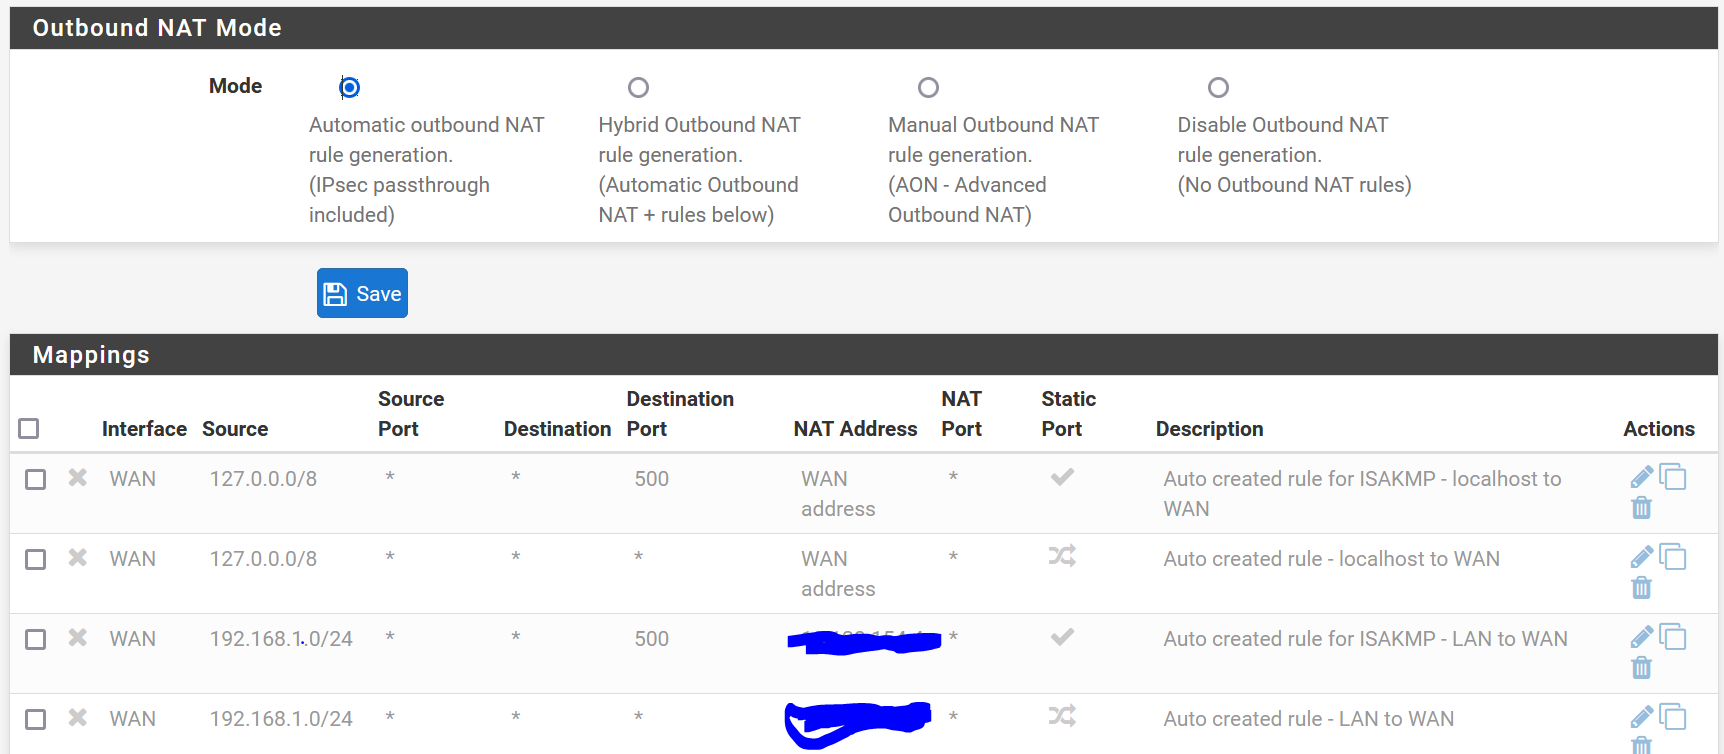Select Manual Outbound NAT mode radio
Image resolution: width=1724 pixels, height=754 pixels.
(928, 87)
